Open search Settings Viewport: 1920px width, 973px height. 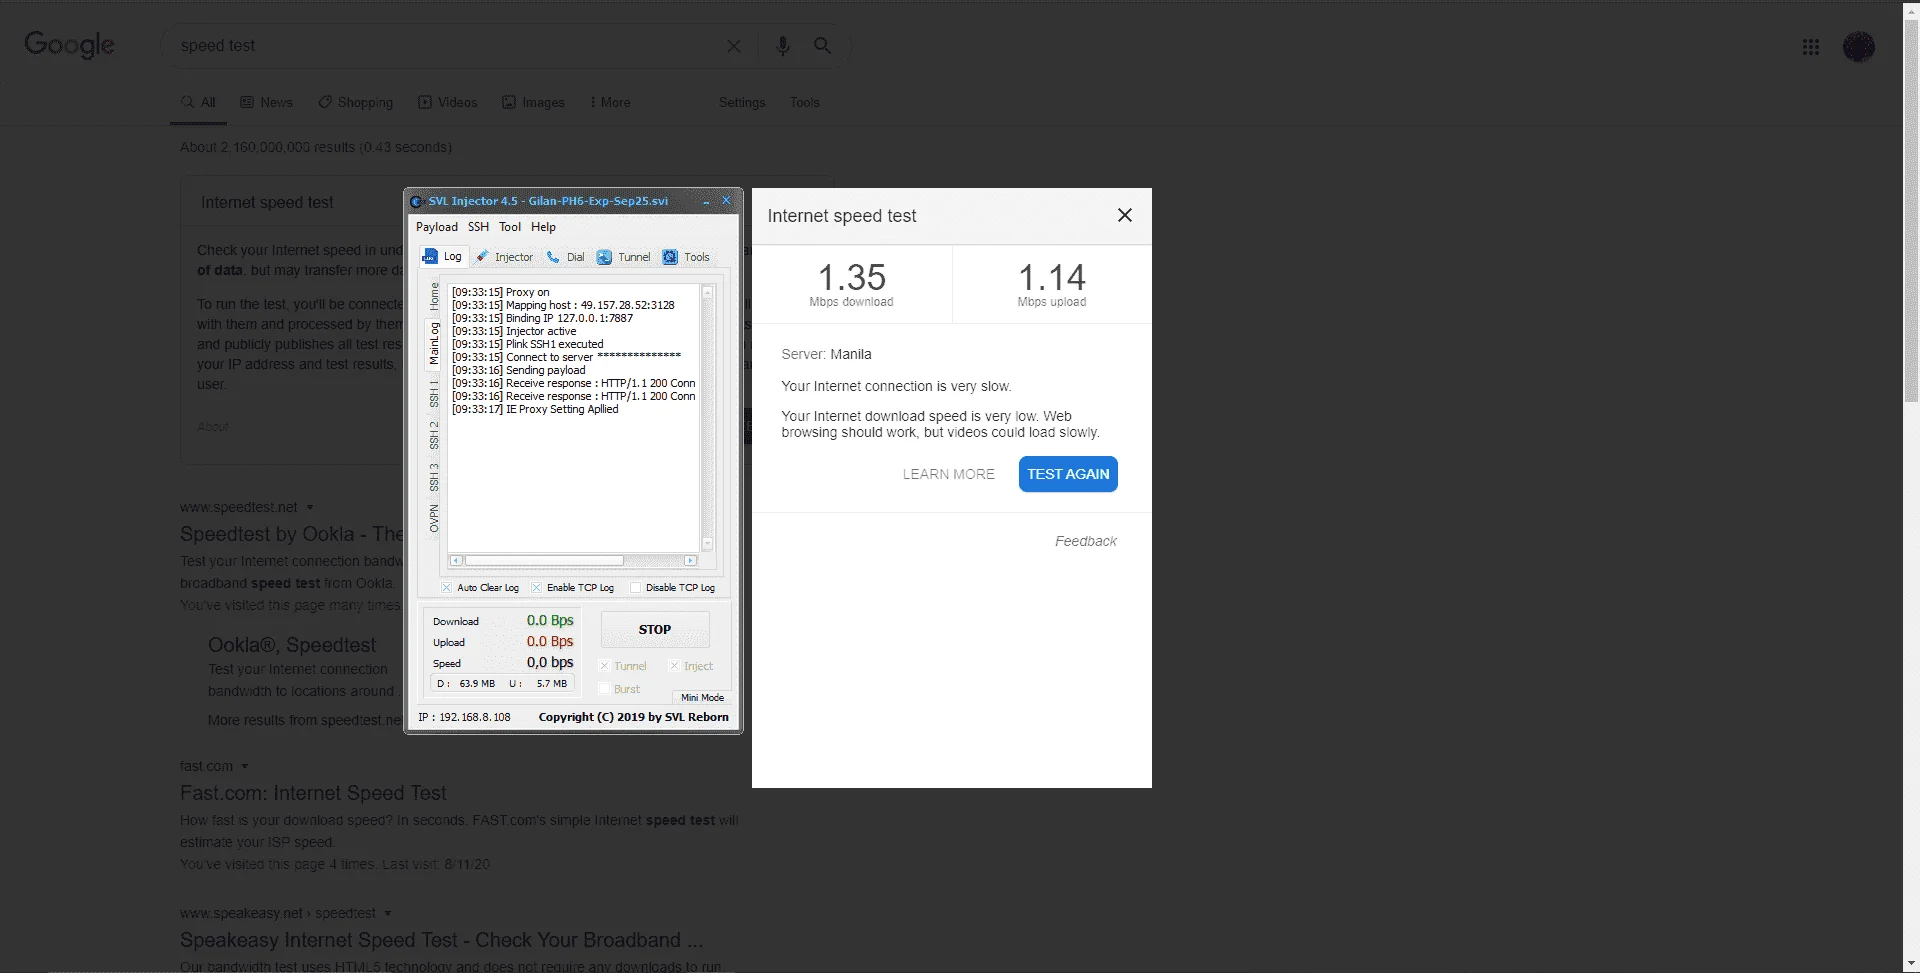tap(742, 102)
